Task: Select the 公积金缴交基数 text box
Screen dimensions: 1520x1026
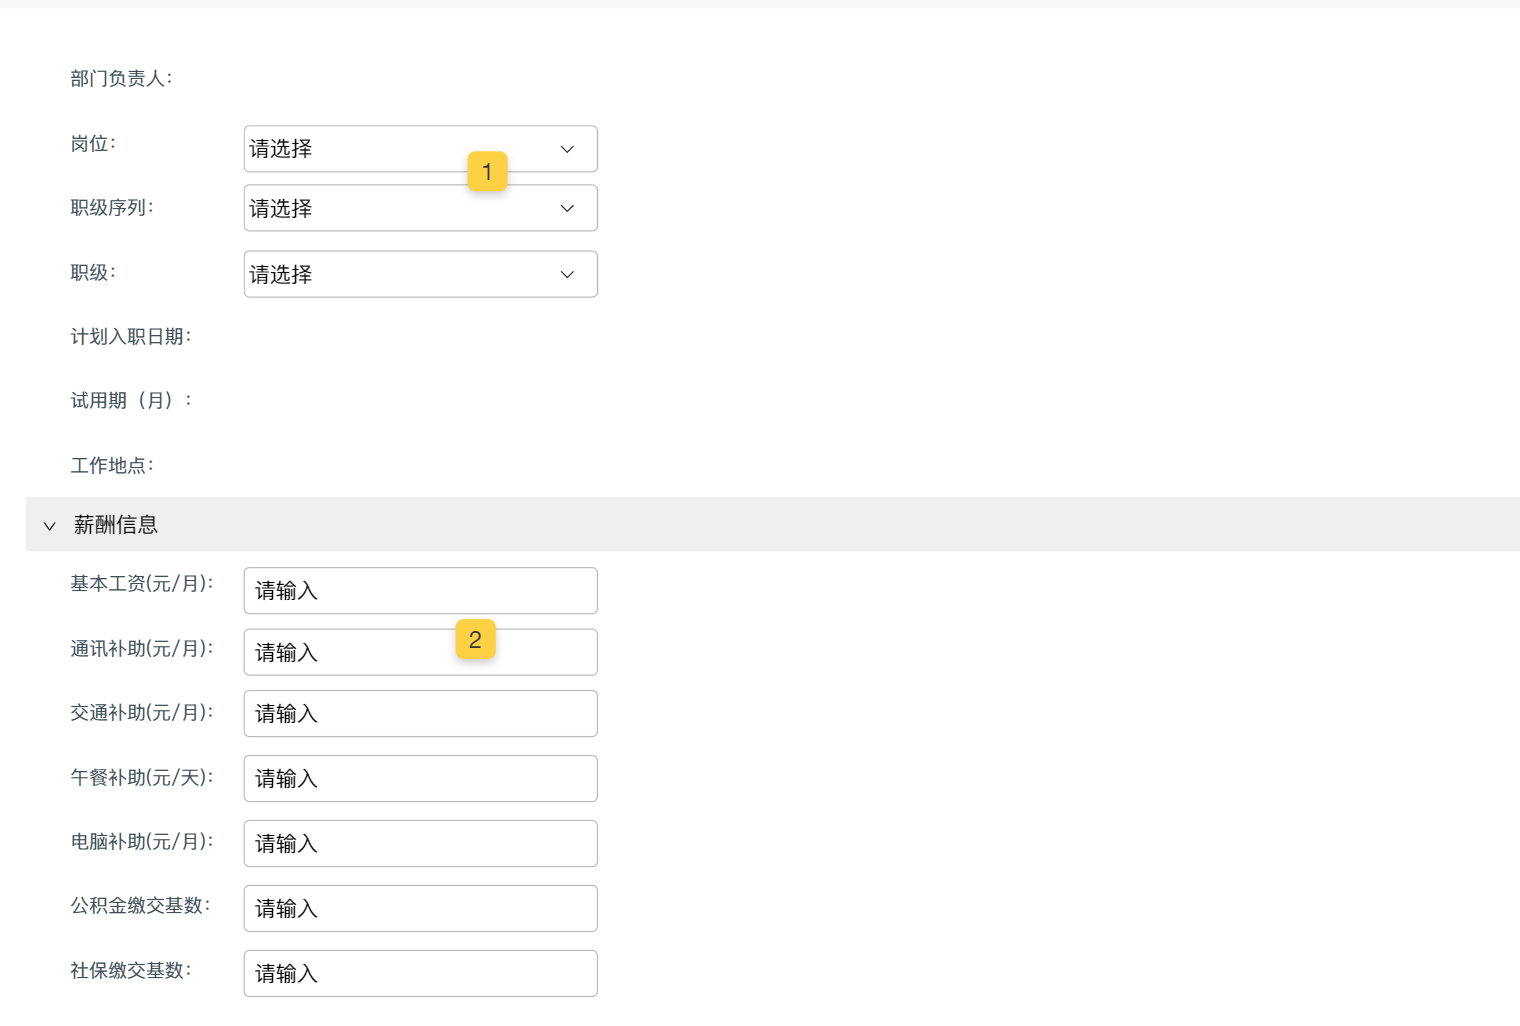Action: click(420, 909)
